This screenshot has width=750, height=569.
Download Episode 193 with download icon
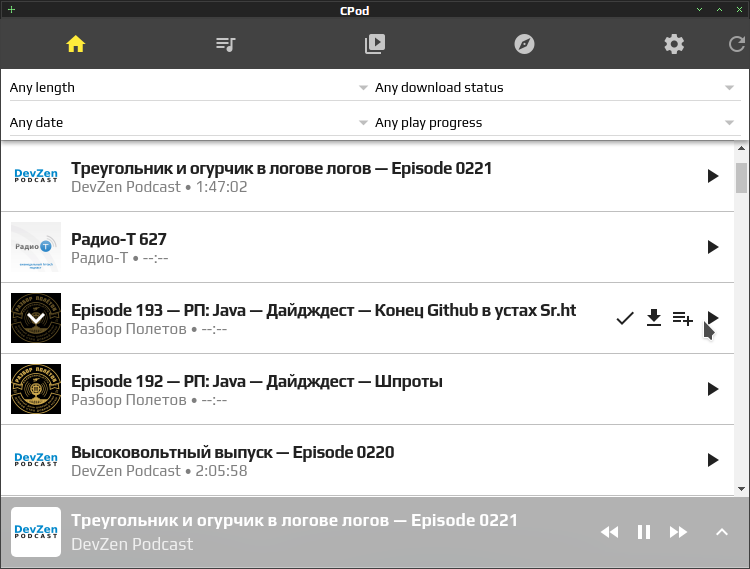[654, 318]
